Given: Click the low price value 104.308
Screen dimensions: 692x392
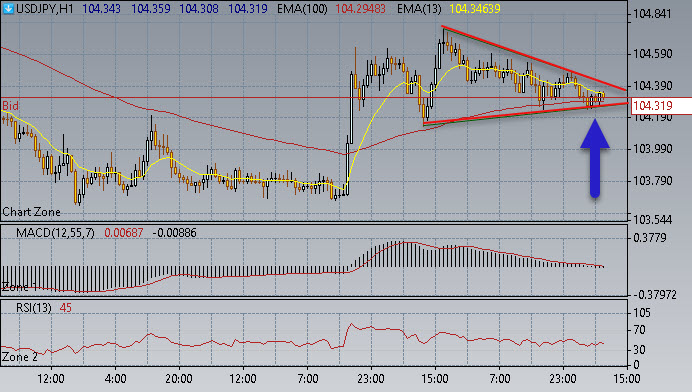Looking at the screenshot, I should pyautogui.click(x=199, y=9).
